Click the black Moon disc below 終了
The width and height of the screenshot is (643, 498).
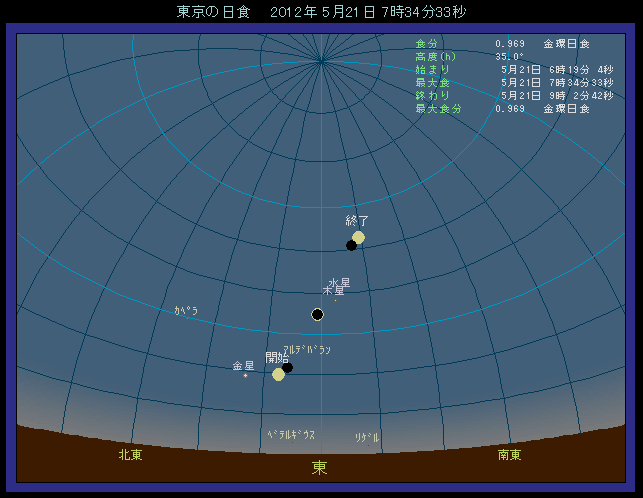point(351,245)
